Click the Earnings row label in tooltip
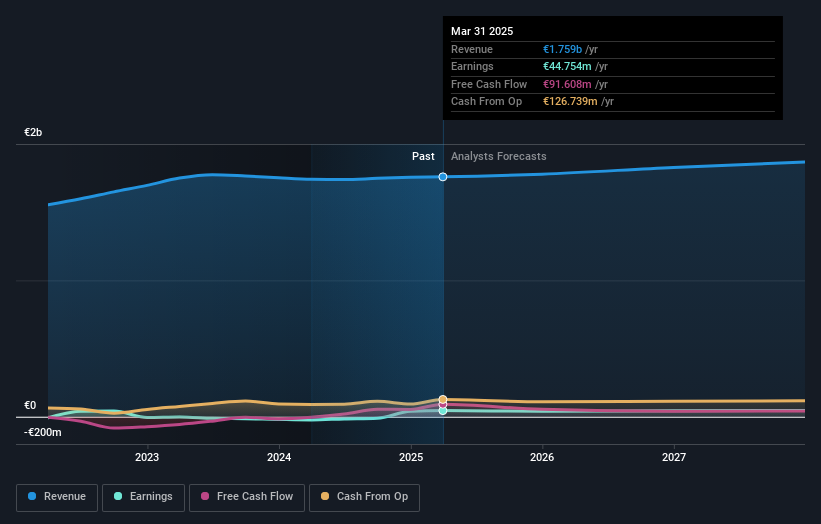Screen dimensions: 821x524 point(472,66)
